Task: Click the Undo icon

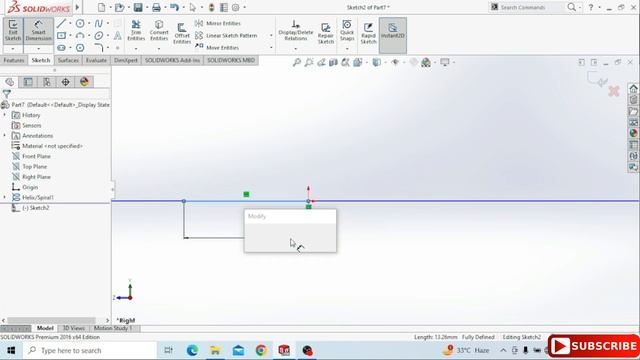Action: tap(174, 7)
